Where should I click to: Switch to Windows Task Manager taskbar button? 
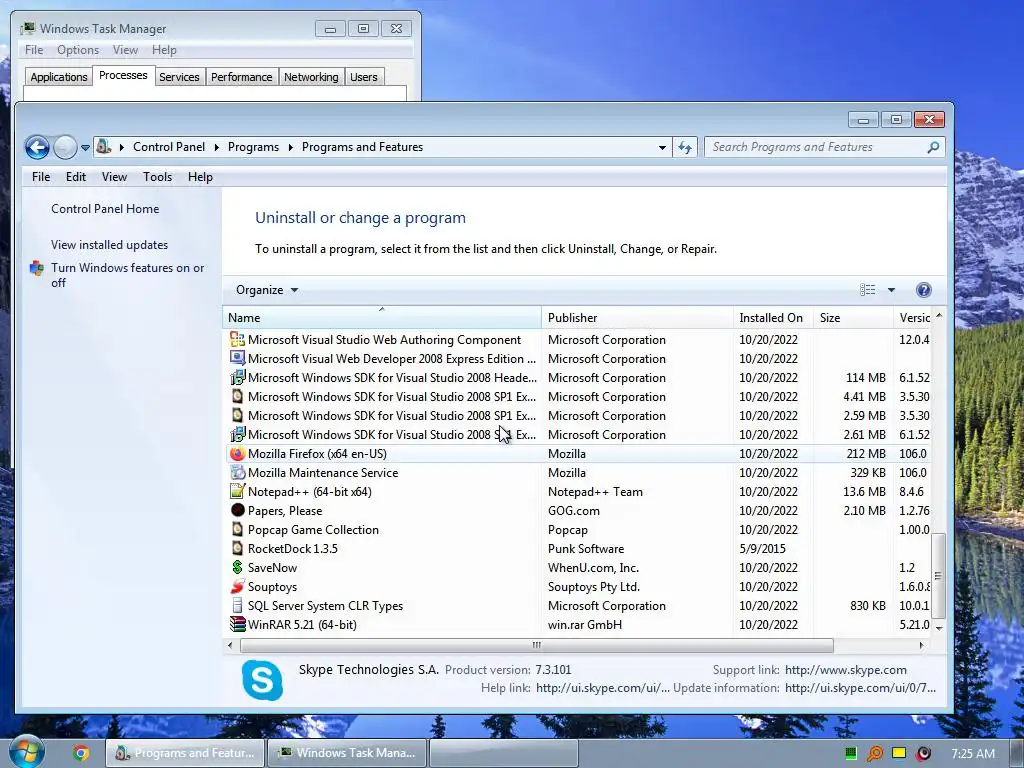click(347, 753)
